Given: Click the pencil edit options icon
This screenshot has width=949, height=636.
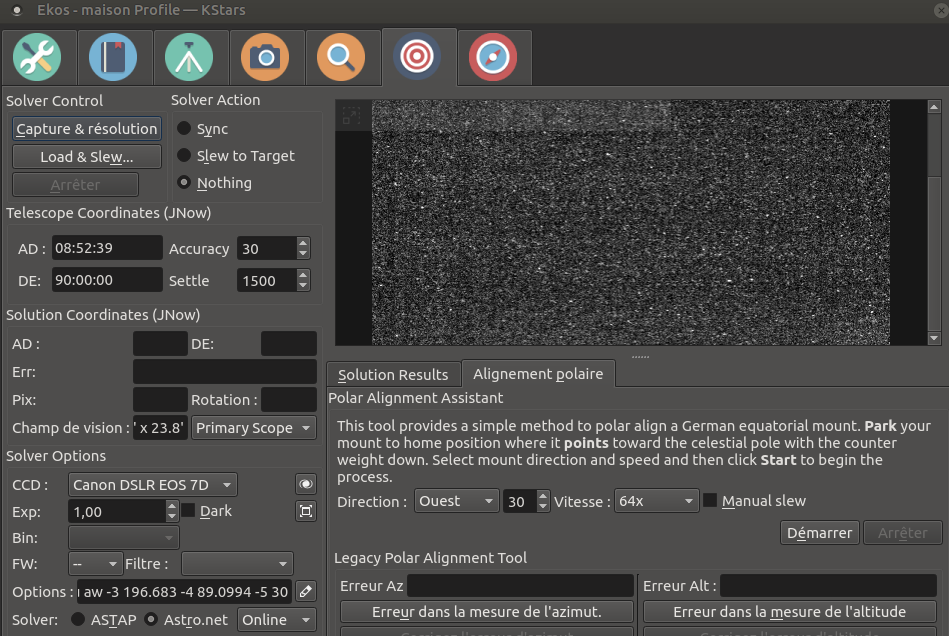Looking at the screenshot, I should [x=306, y=591].
